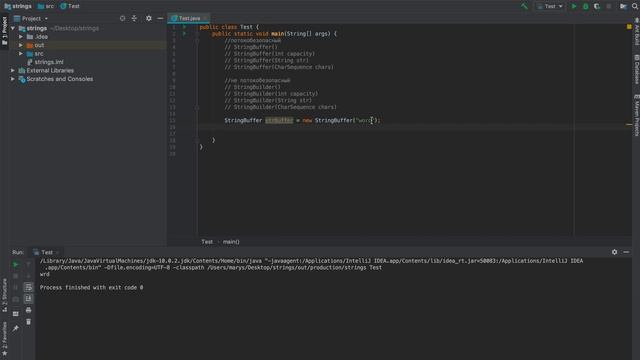Select the Test tab in Run panel
640x360 pixels.
pos(46,252)
